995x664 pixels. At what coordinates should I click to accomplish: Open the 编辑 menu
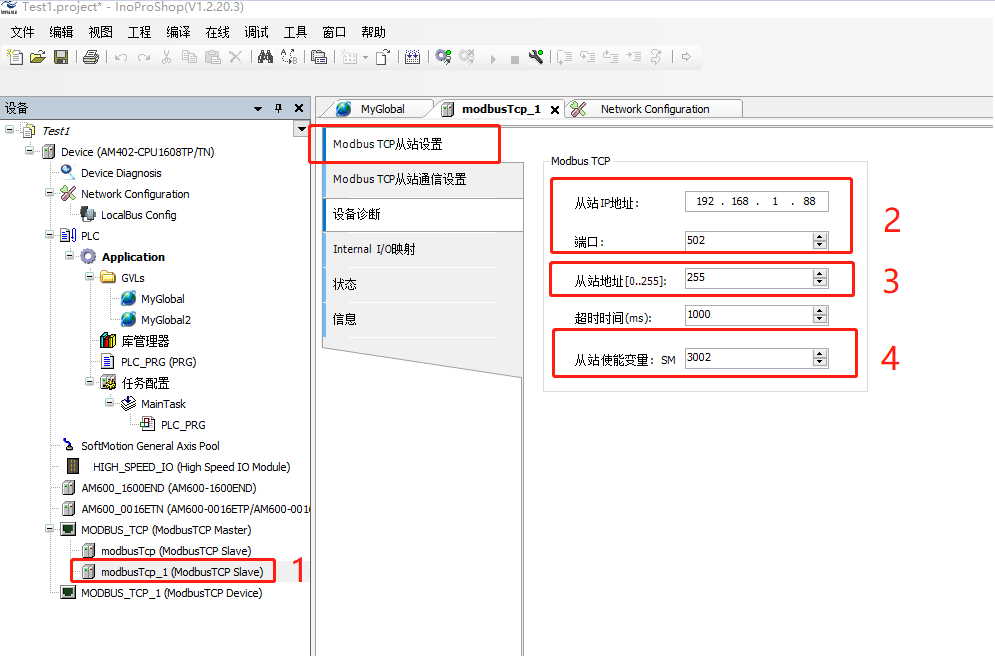tap(62, 32)
